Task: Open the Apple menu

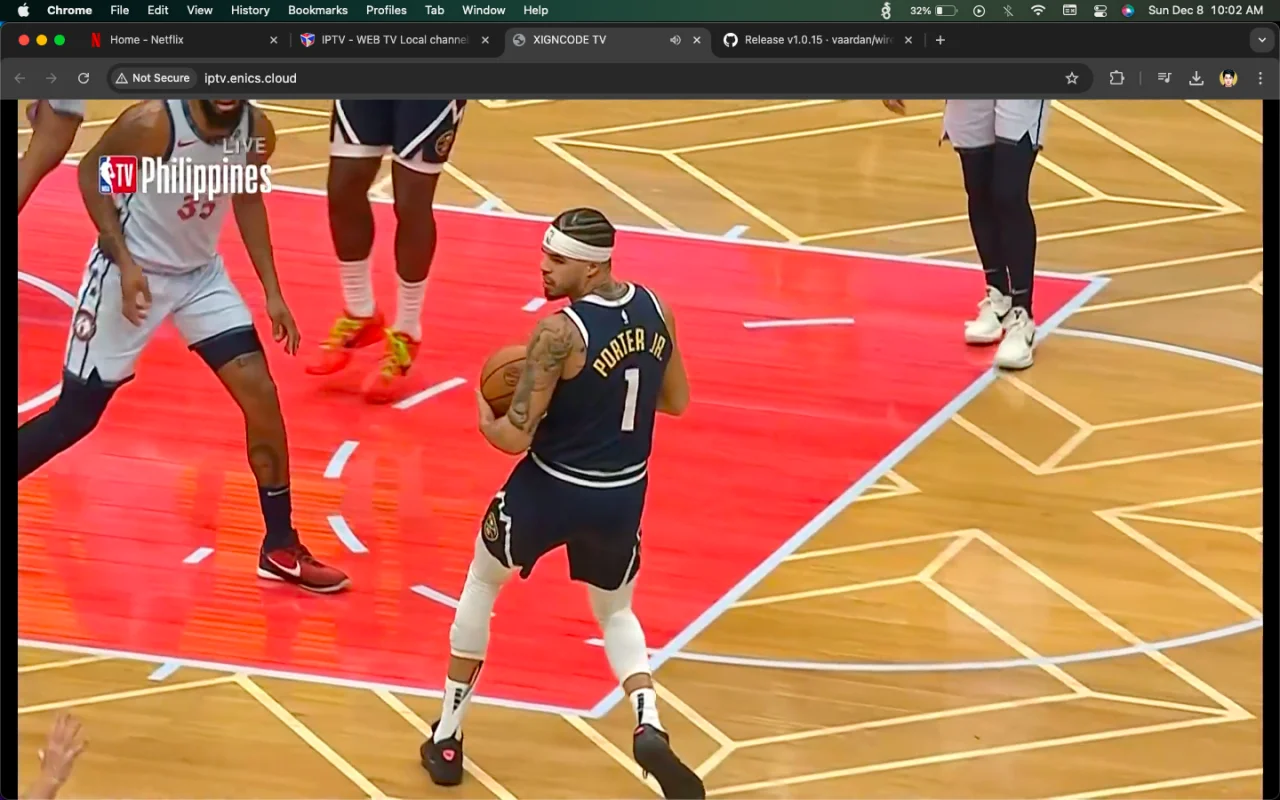Action: 23,10
